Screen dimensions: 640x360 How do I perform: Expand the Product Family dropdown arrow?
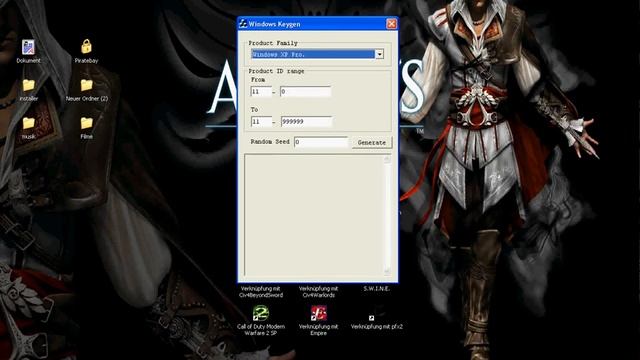[x=380, y=54]
